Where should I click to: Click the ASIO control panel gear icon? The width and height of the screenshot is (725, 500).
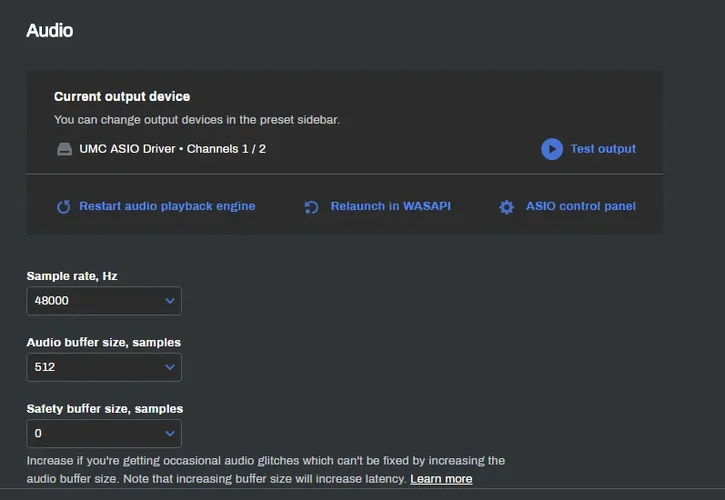tap(506, 207)
